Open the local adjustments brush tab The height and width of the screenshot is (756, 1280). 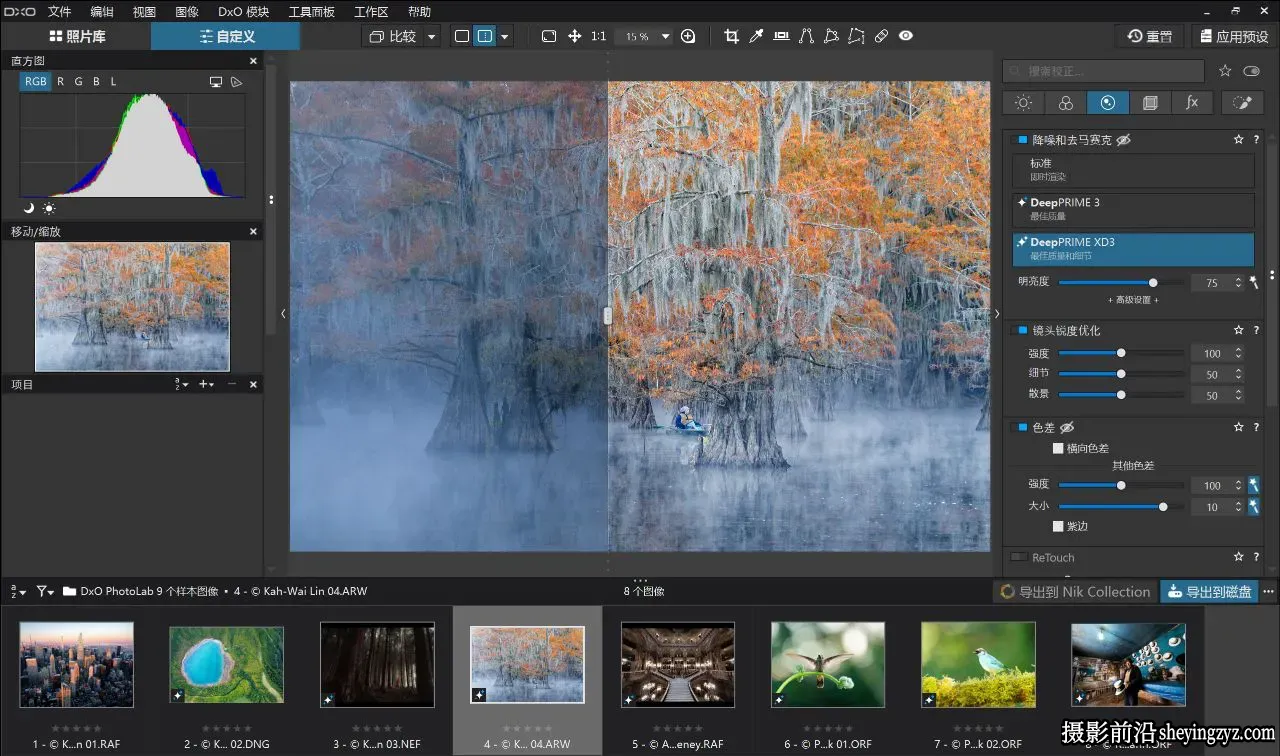[x=1243, y=103]
